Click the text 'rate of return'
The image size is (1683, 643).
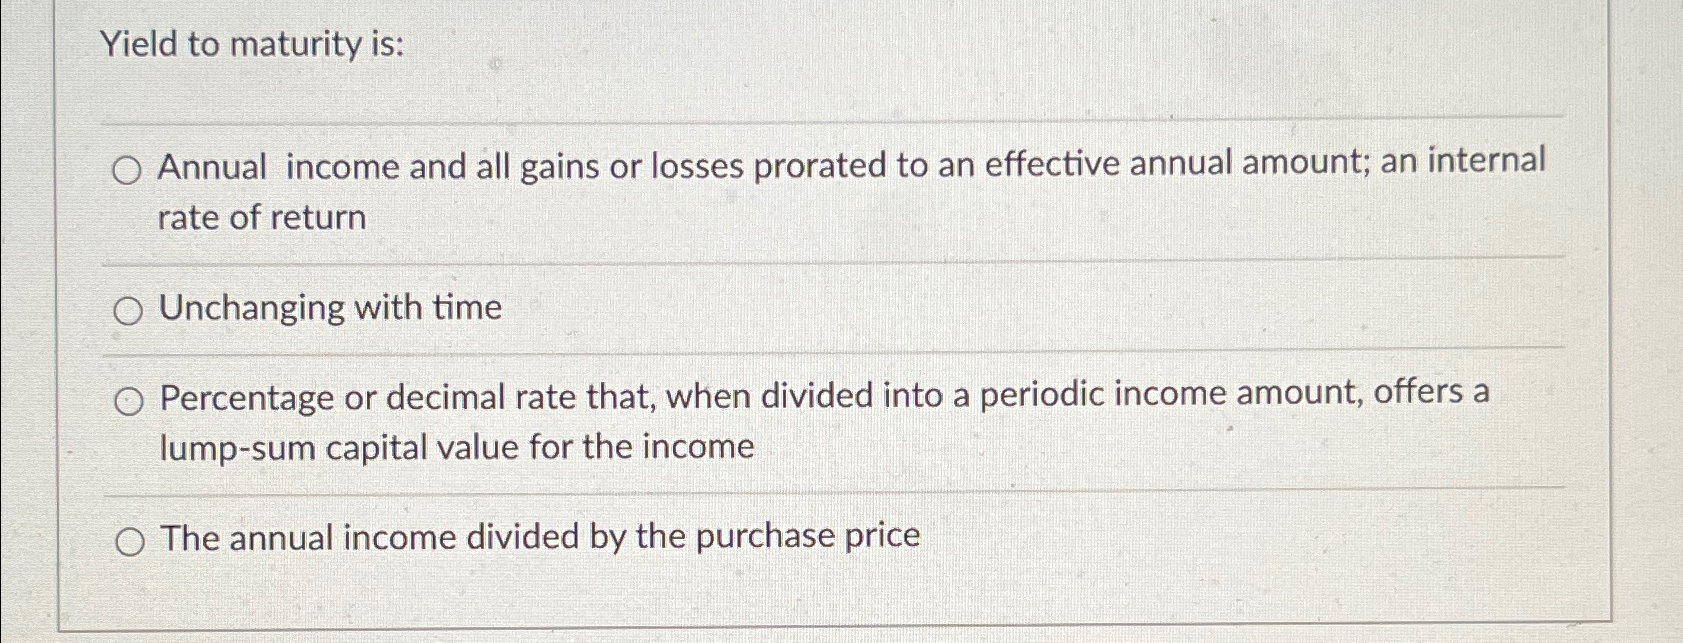coord(260,216)
